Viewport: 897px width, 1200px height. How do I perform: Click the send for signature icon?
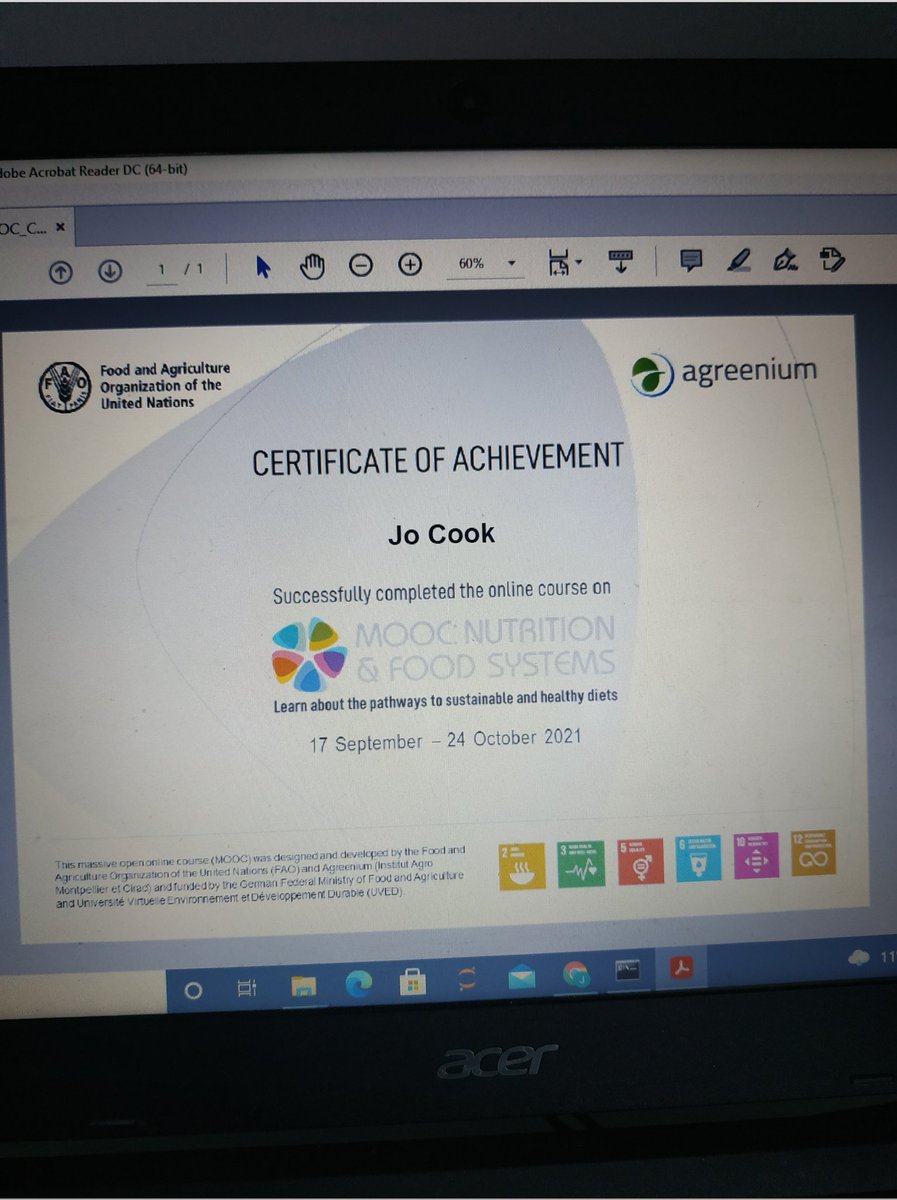tap(832, 261)
